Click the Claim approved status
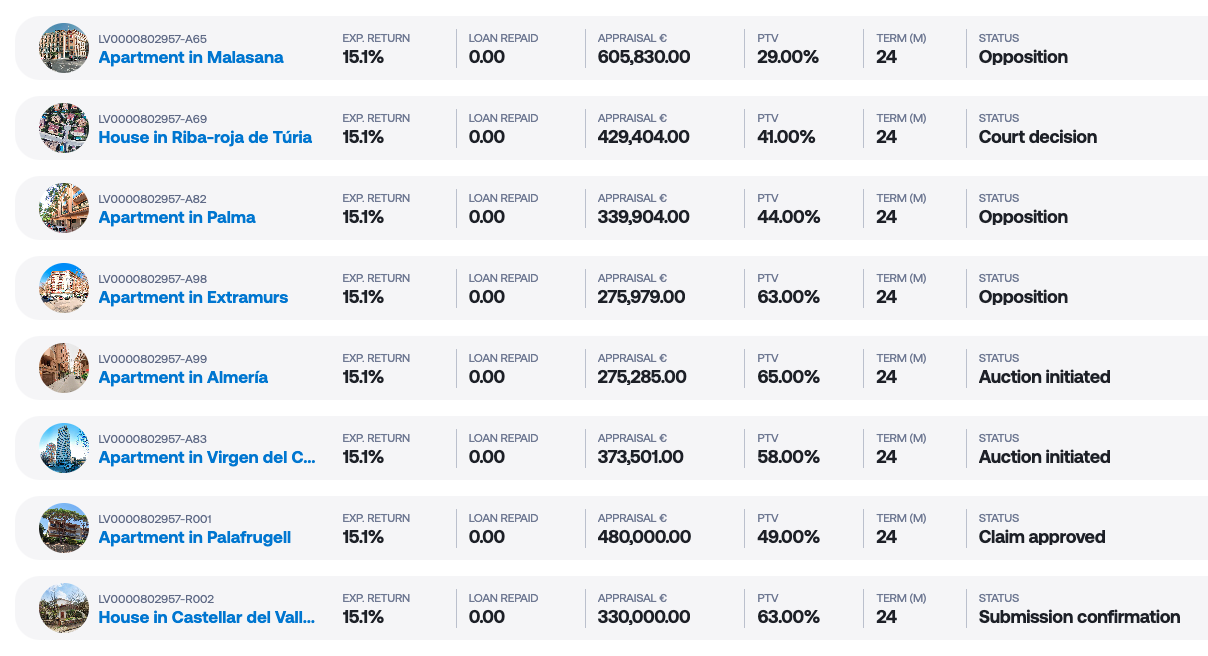 point(1042,538)
